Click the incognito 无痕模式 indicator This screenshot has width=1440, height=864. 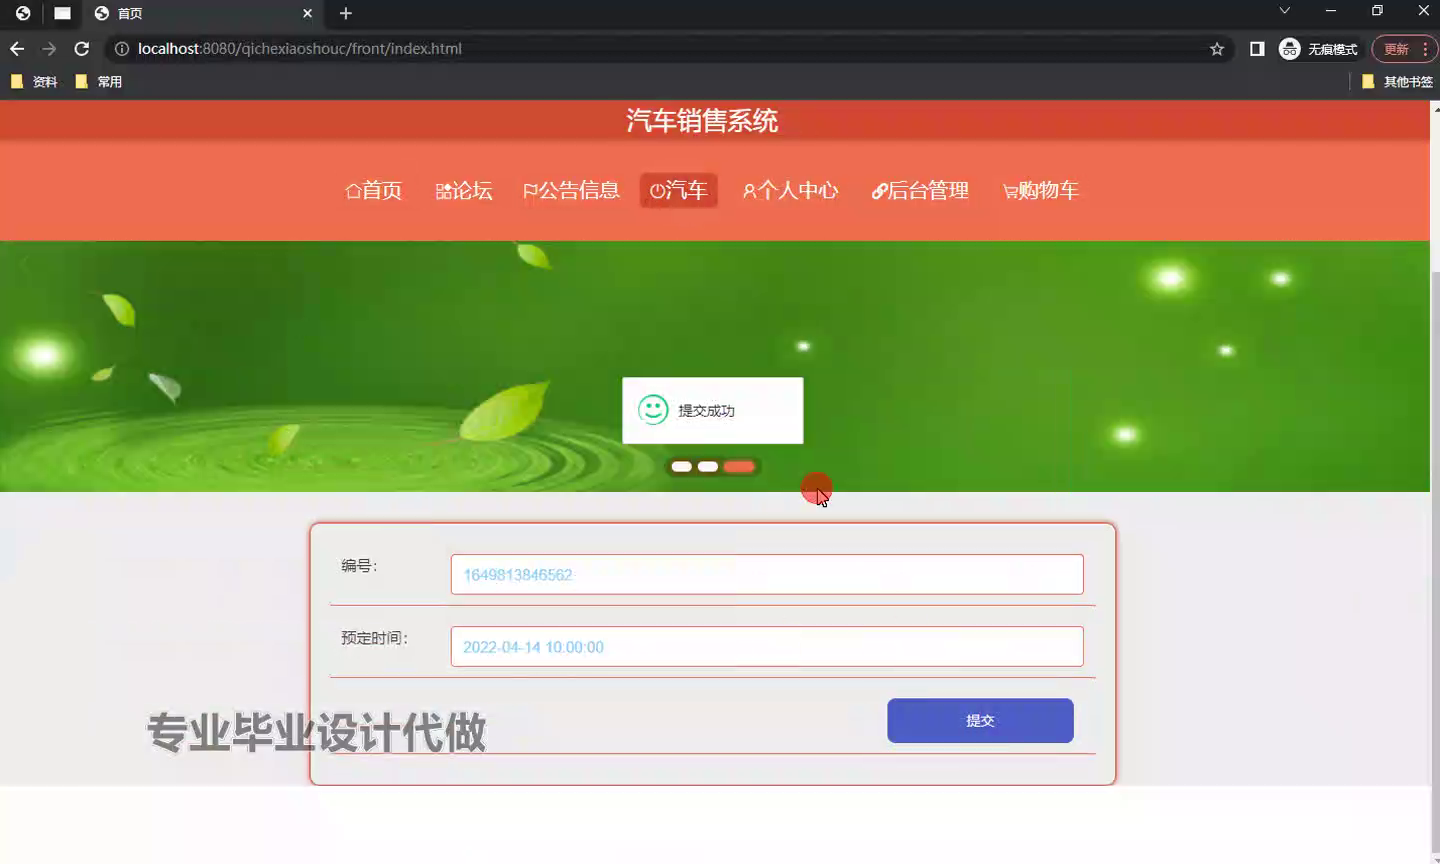coord(1319,49)
